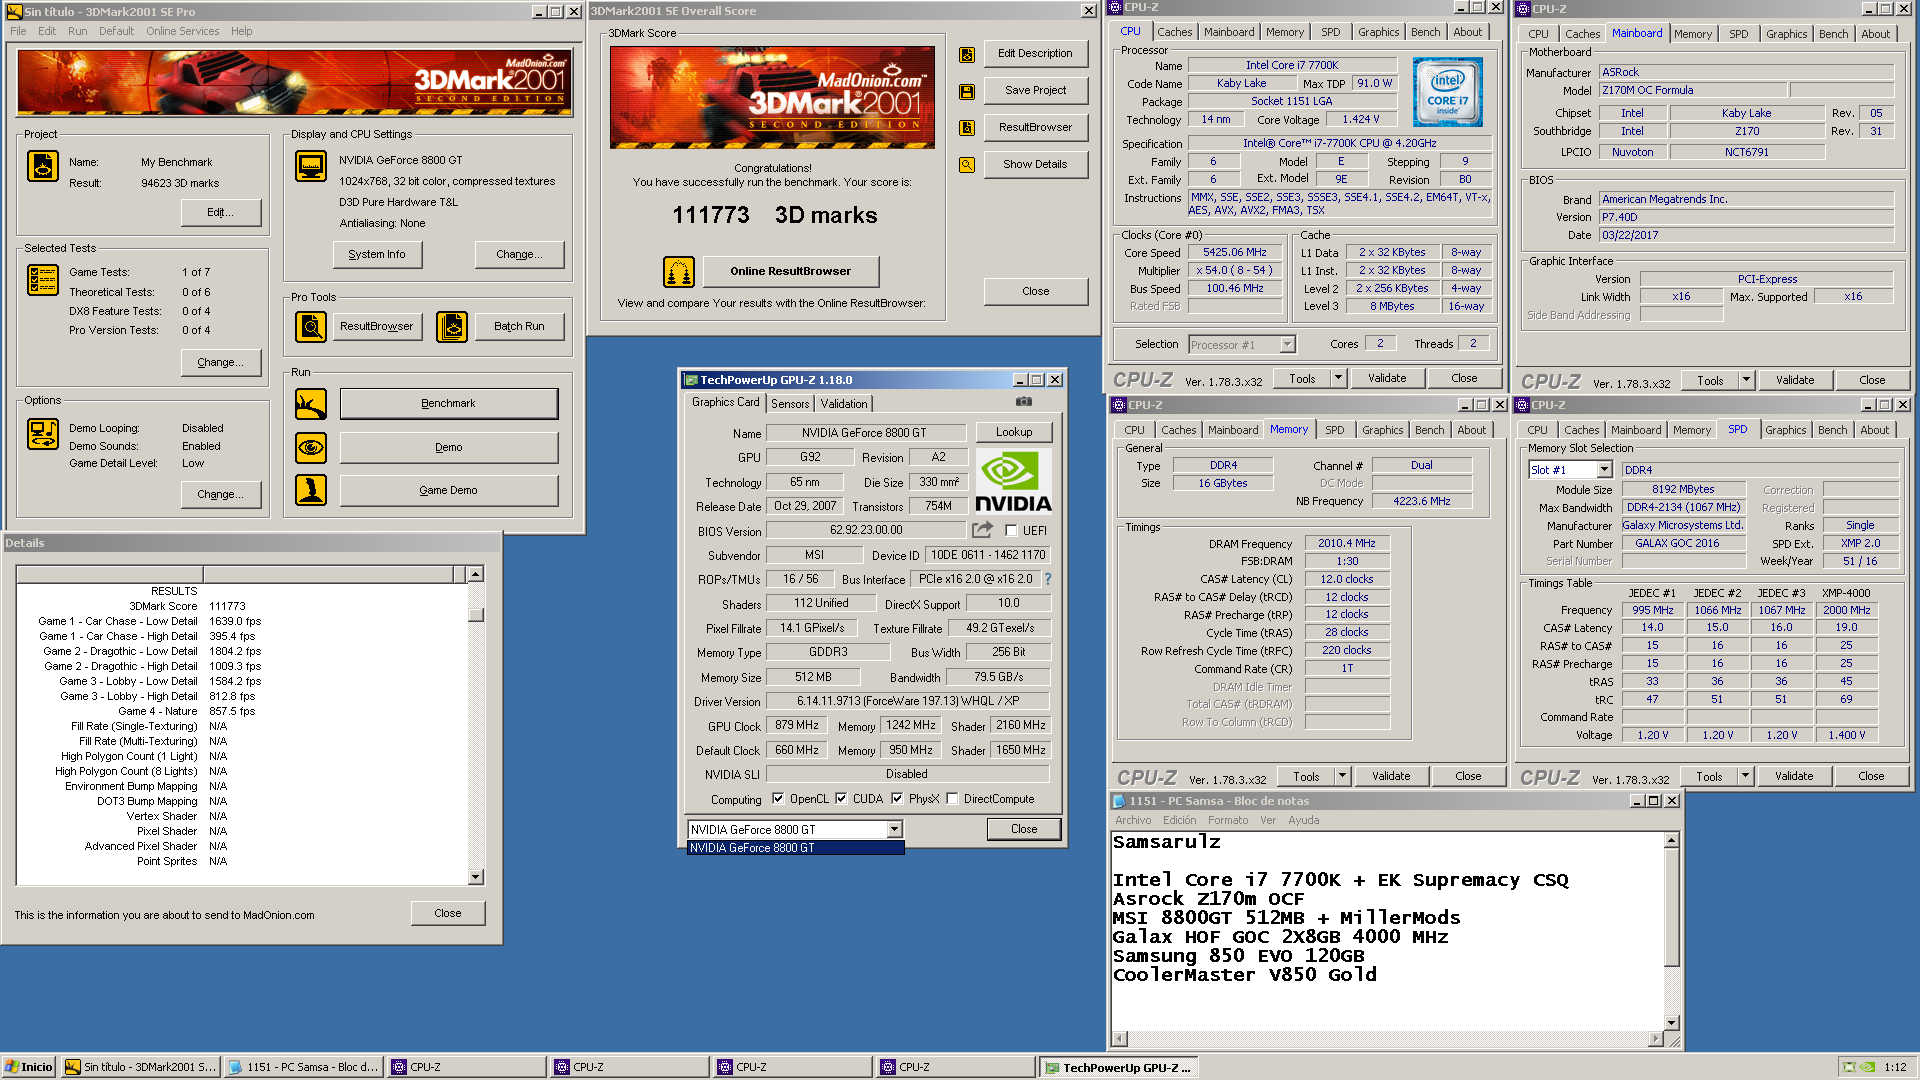Image resolution: width=1920 pixels, height=1080 pixels.
Task: Open the Inicio start button
Action: [28, 1067]
